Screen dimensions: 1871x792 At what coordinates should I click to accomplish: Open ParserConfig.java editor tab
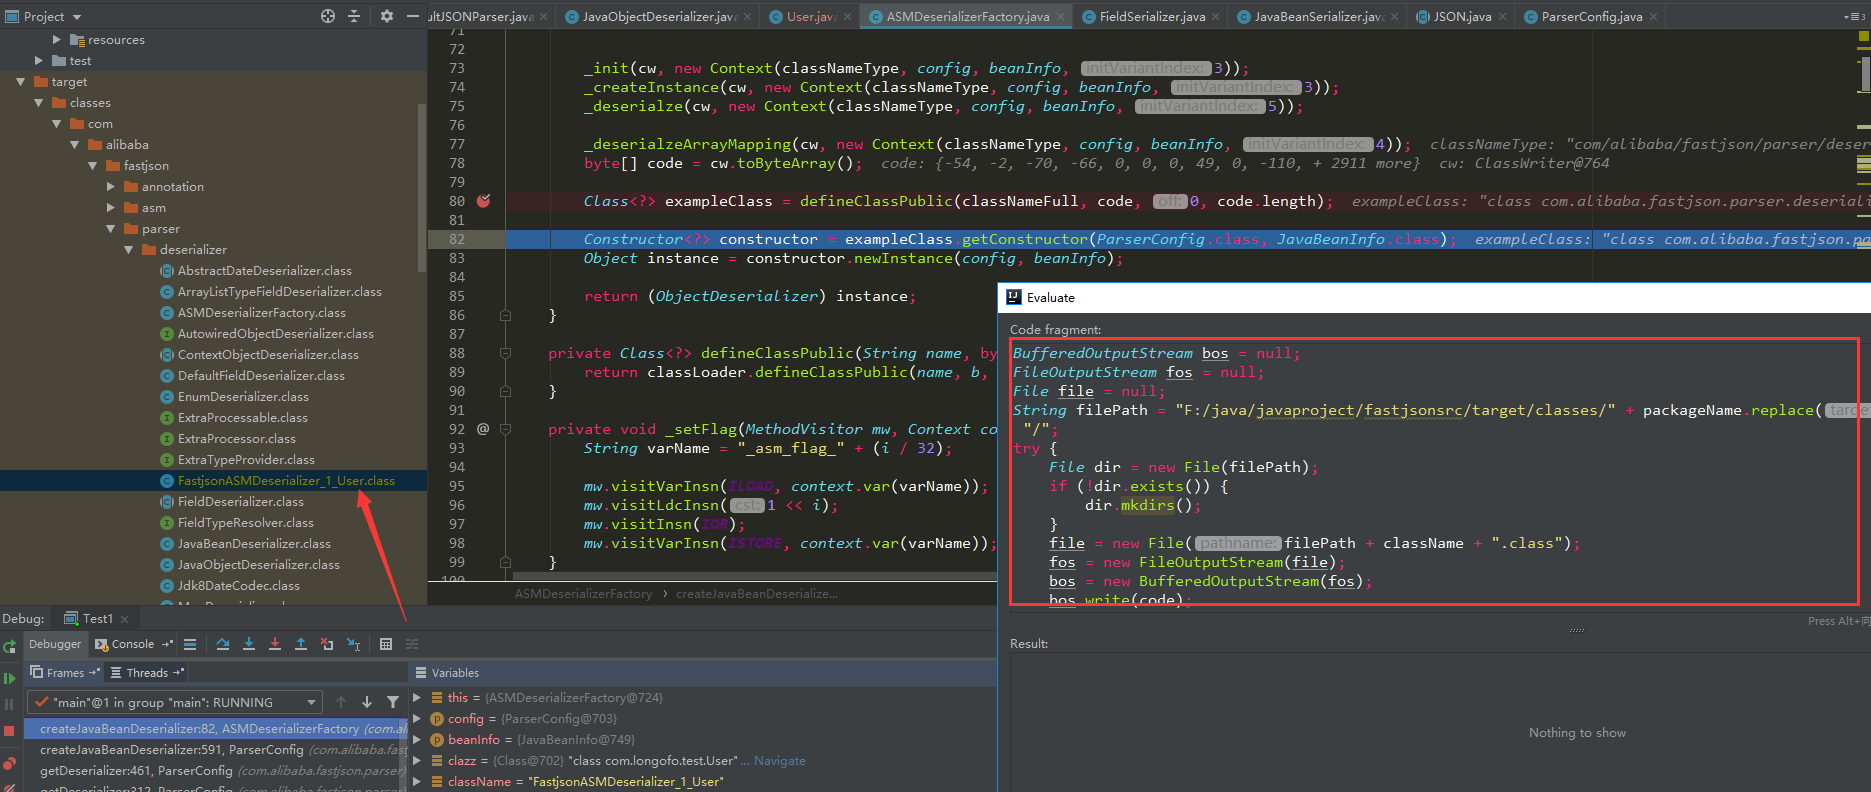coord(1591,16)
